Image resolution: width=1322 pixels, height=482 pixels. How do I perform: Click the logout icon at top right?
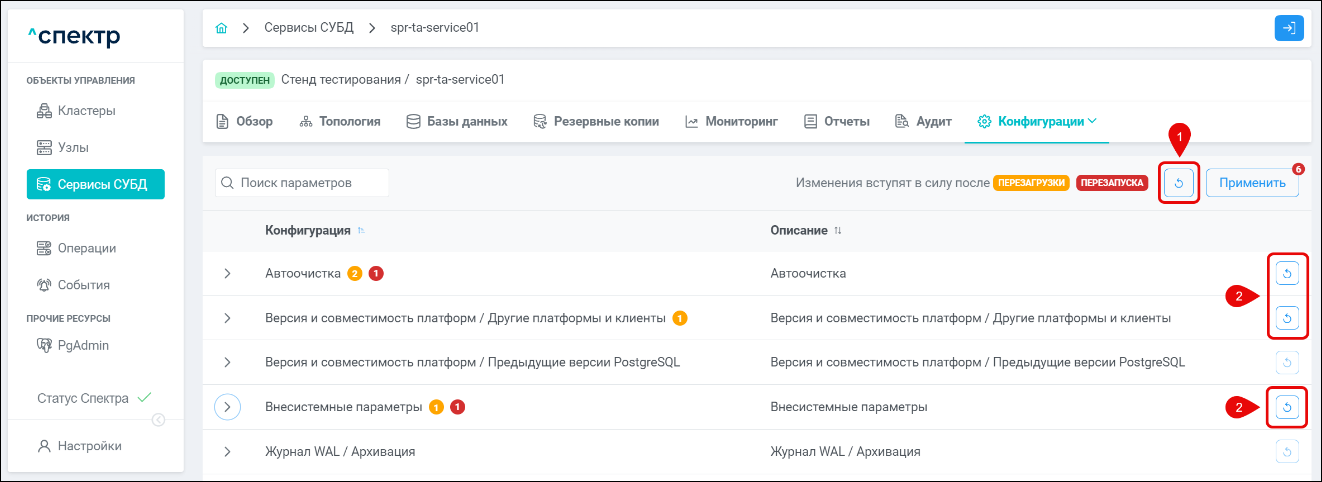pos(1289,28)
